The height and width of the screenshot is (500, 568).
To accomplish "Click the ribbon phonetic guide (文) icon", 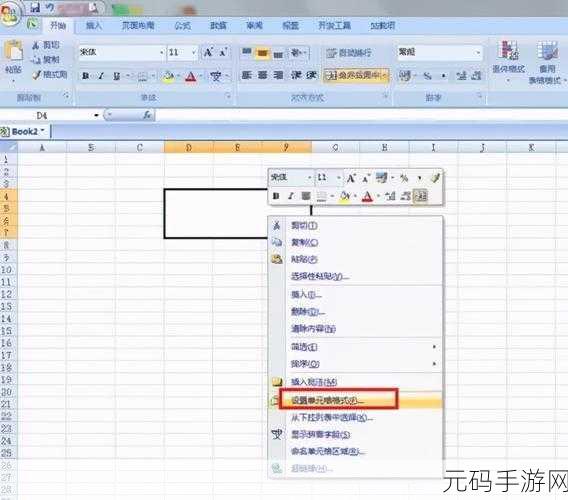I will [x=216, y=76].
